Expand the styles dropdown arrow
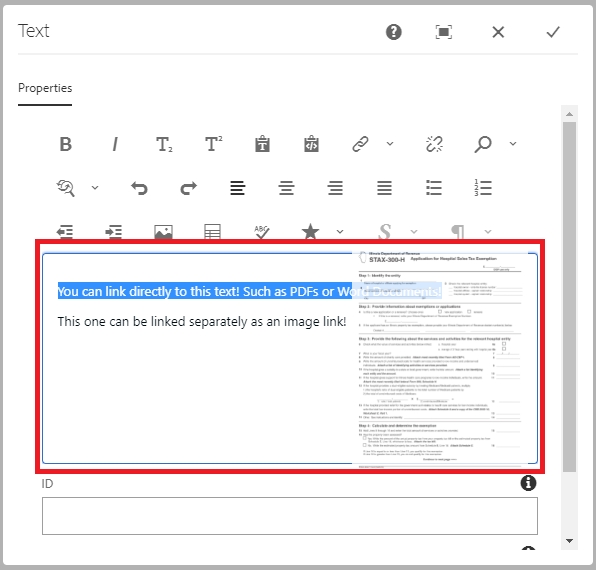 pos(414,231)
